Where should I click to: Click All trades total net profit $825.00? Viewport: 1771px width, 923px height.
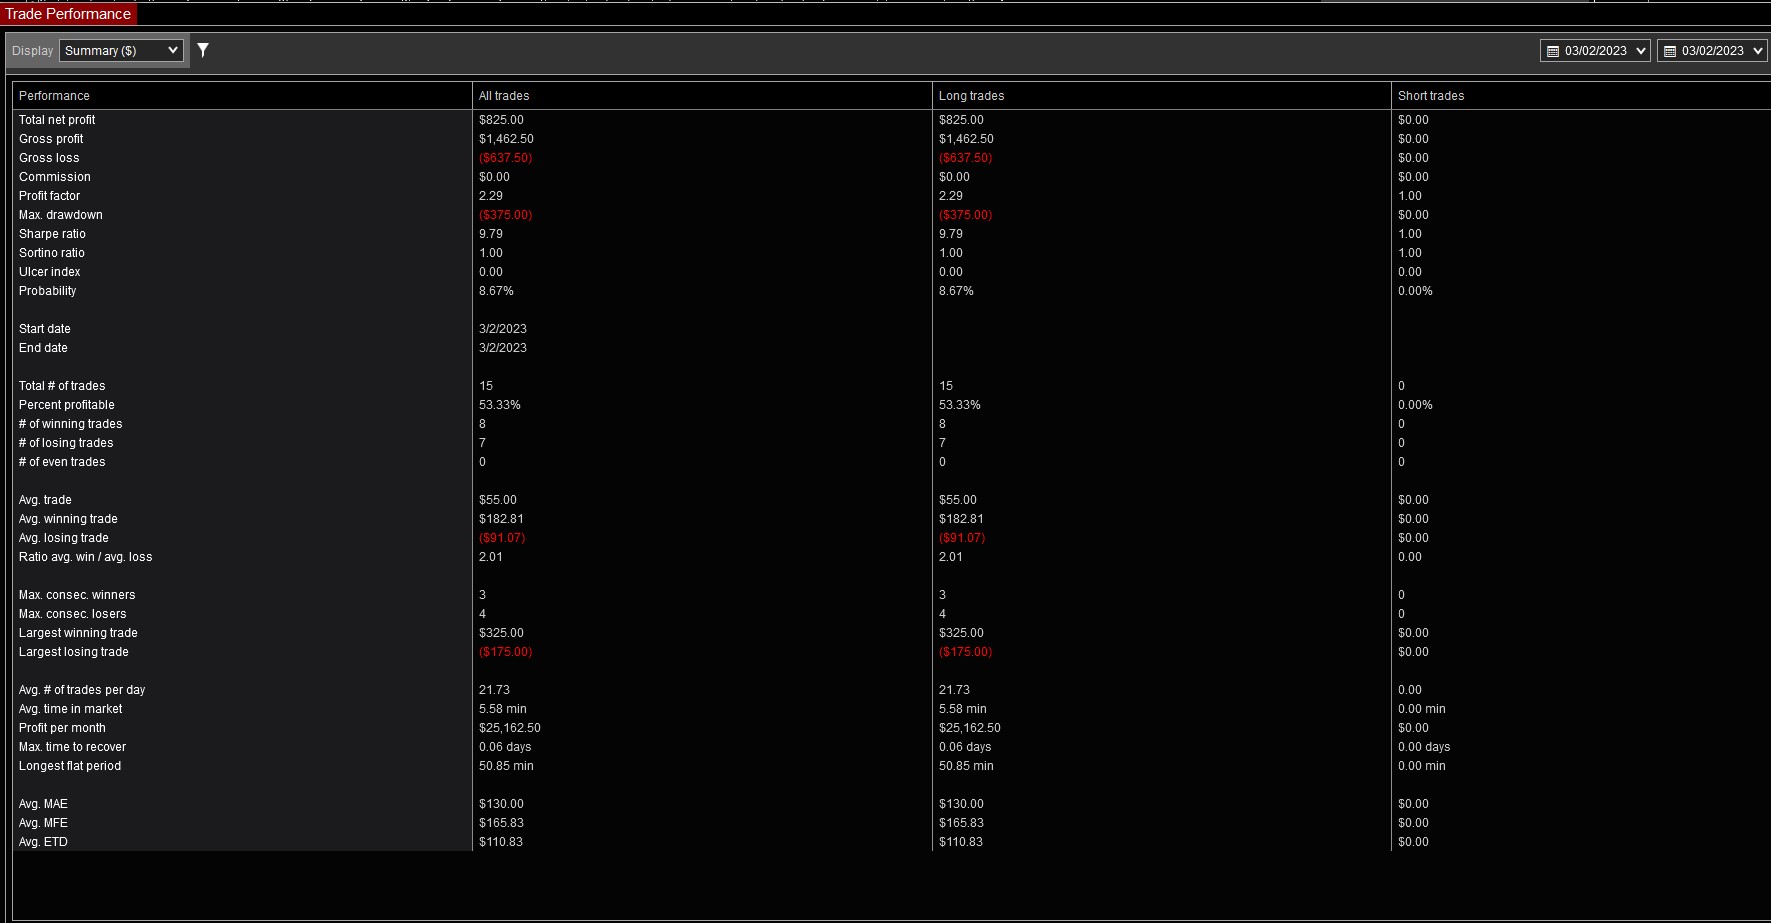(x=501, y=120)
